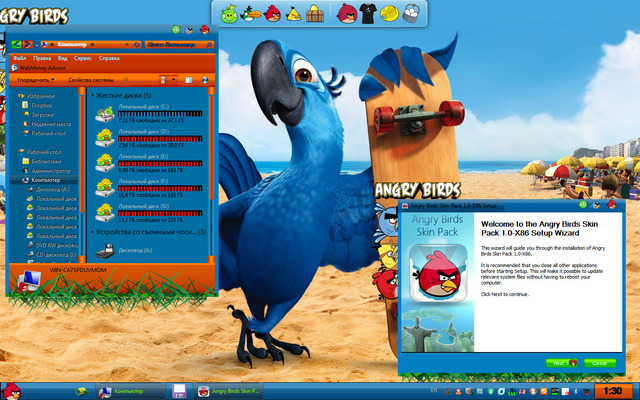Open the recent pages arrow beside navigation buttons

coord(36,45)
